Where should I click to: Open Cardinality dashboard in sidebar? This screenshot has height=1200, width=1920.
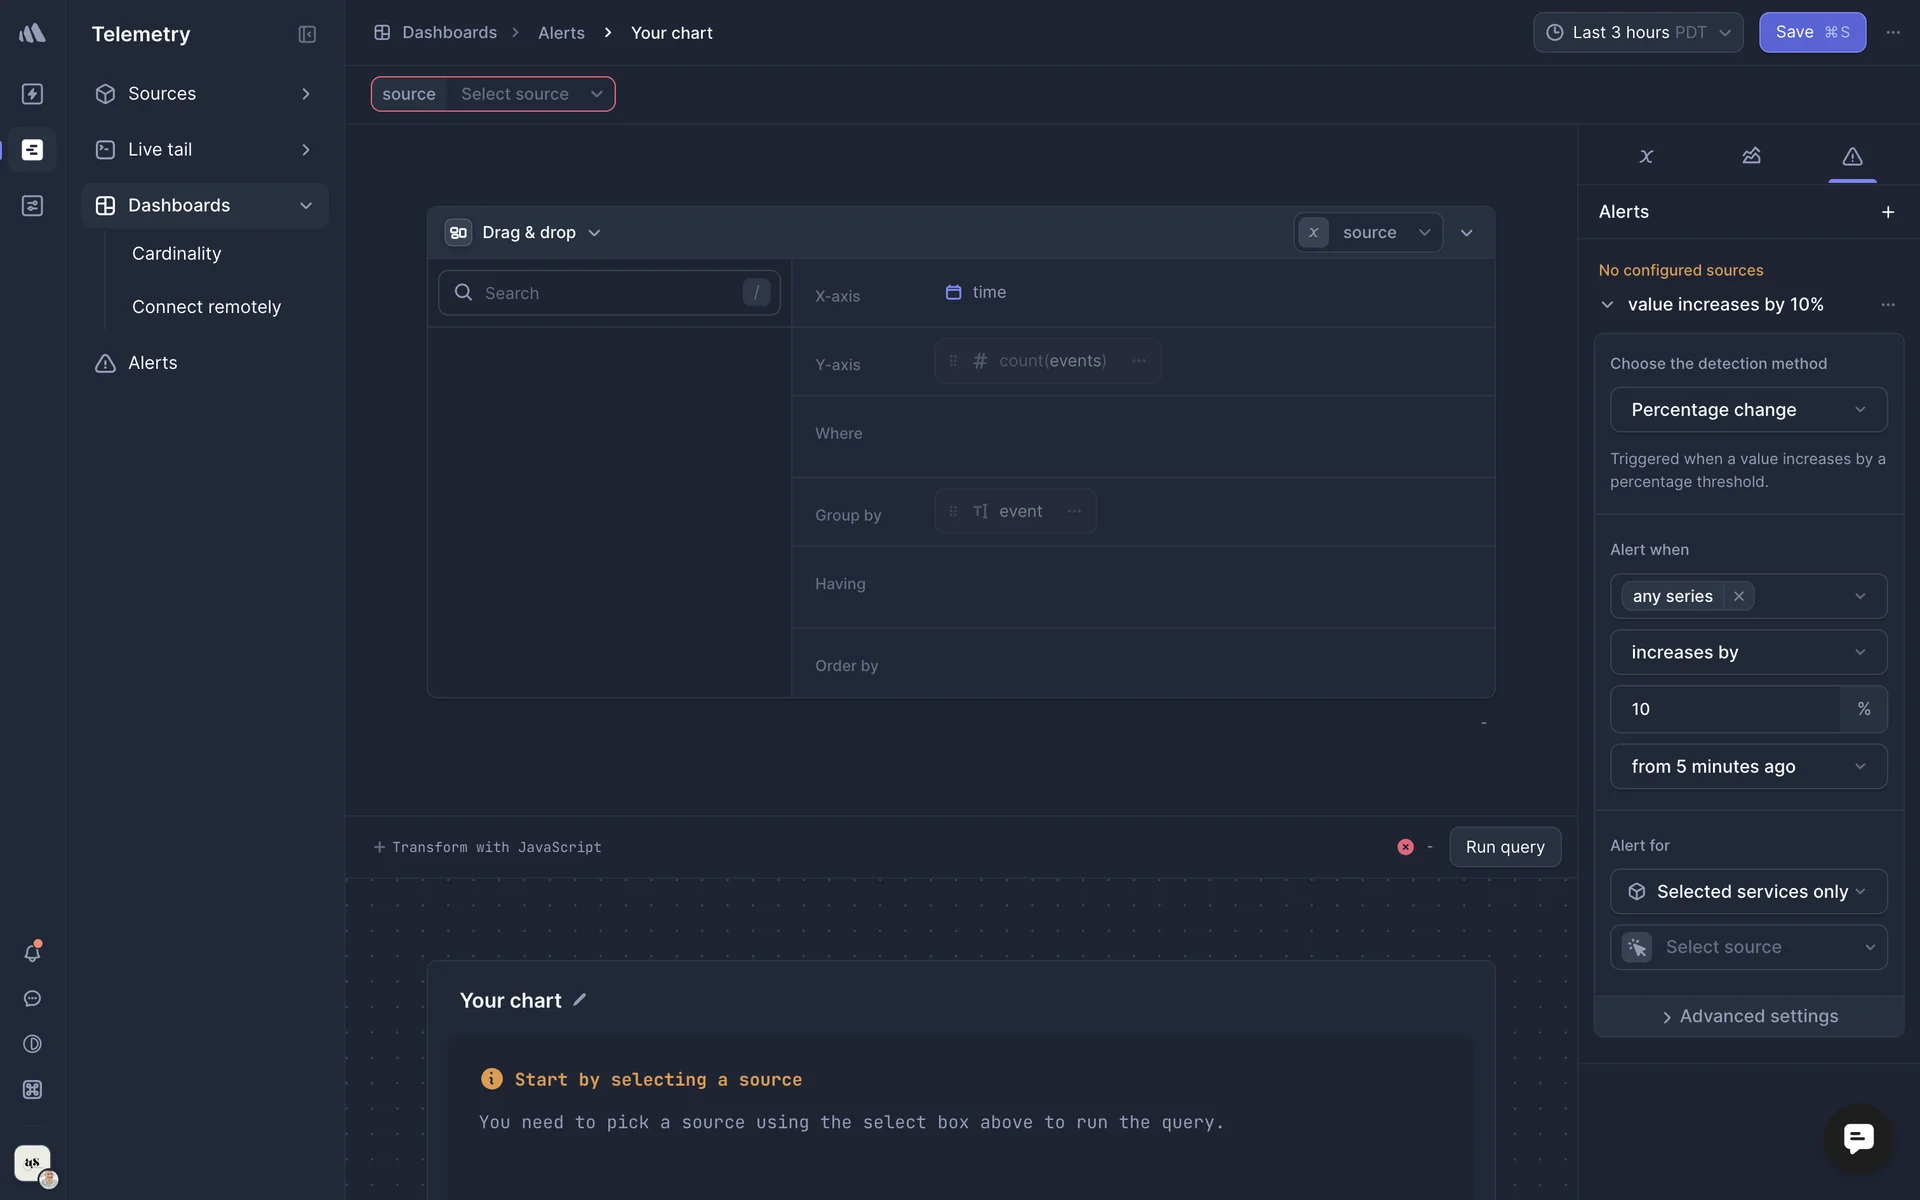(x=177, y=254)
